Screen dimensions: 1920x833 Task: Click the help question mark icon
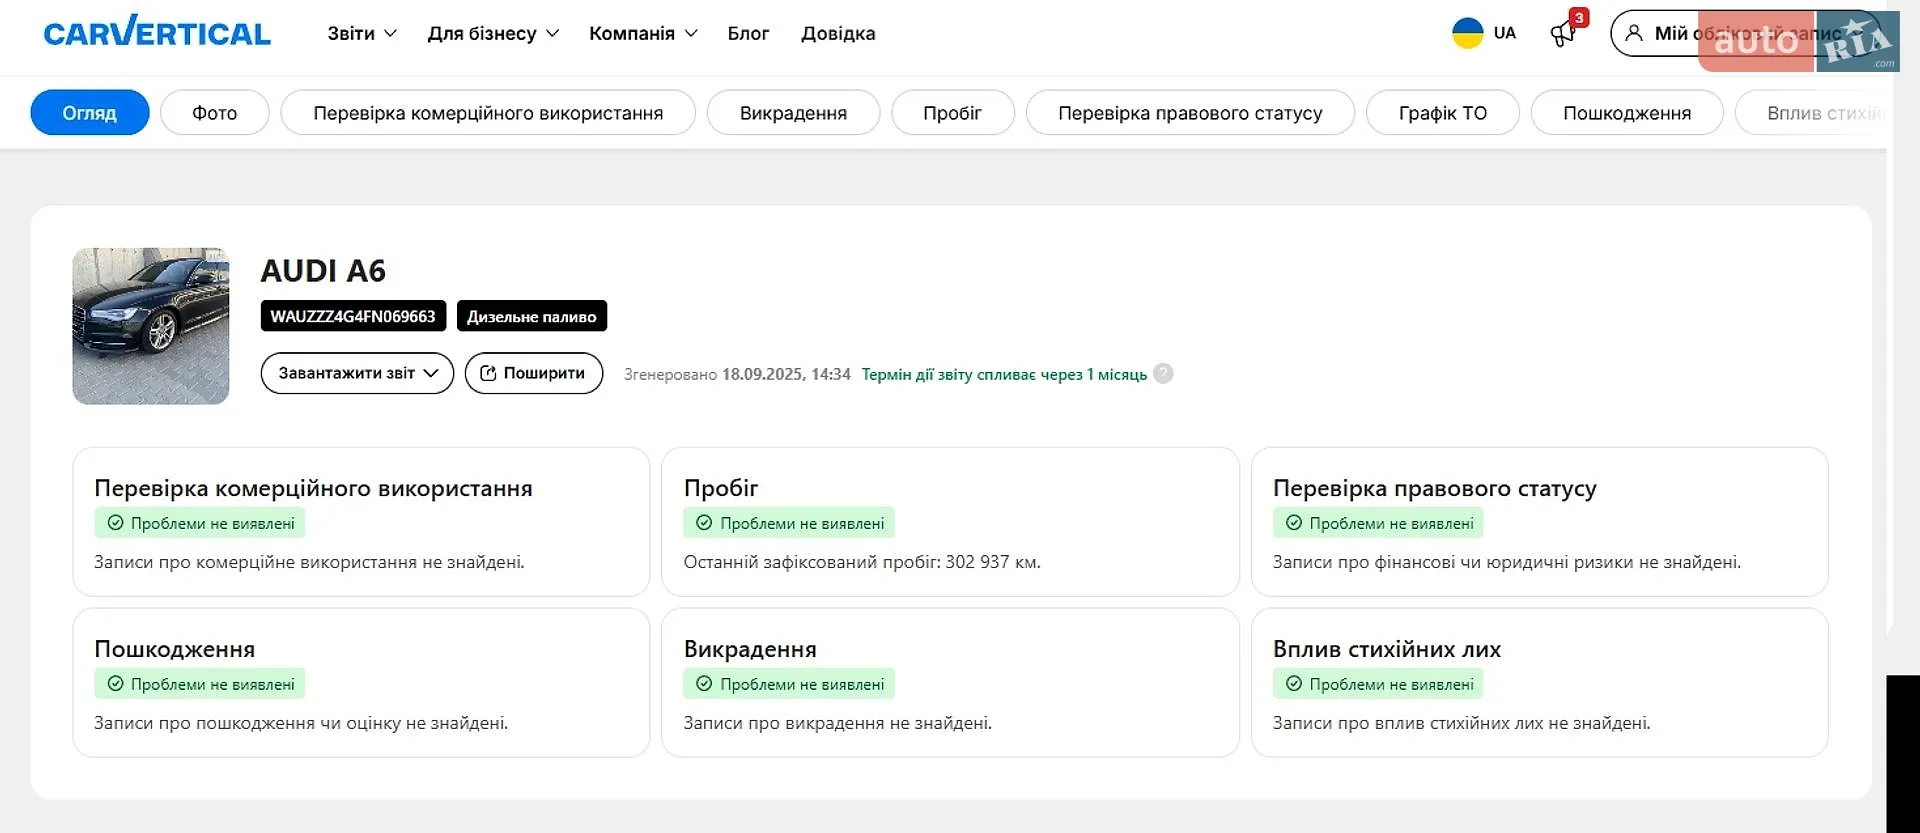[1163, 373]
